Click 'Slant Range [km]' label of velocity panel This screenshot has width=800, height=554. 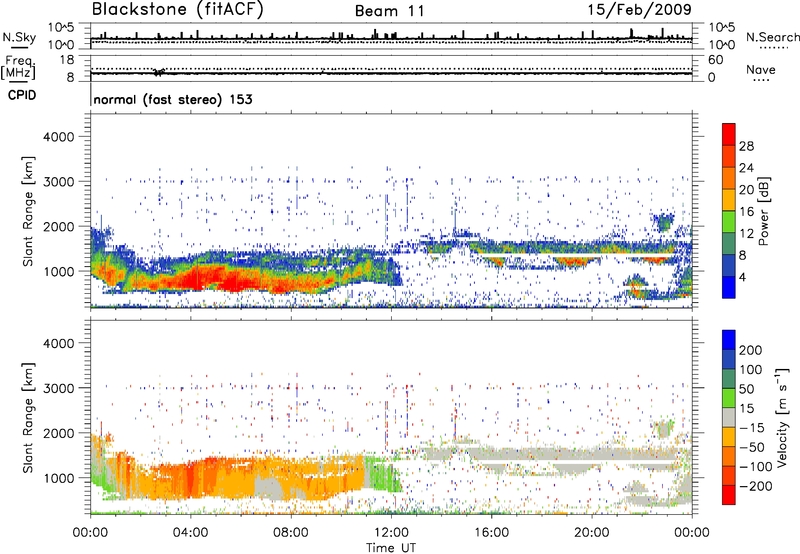pyautogui.click(x=28, y=418)
